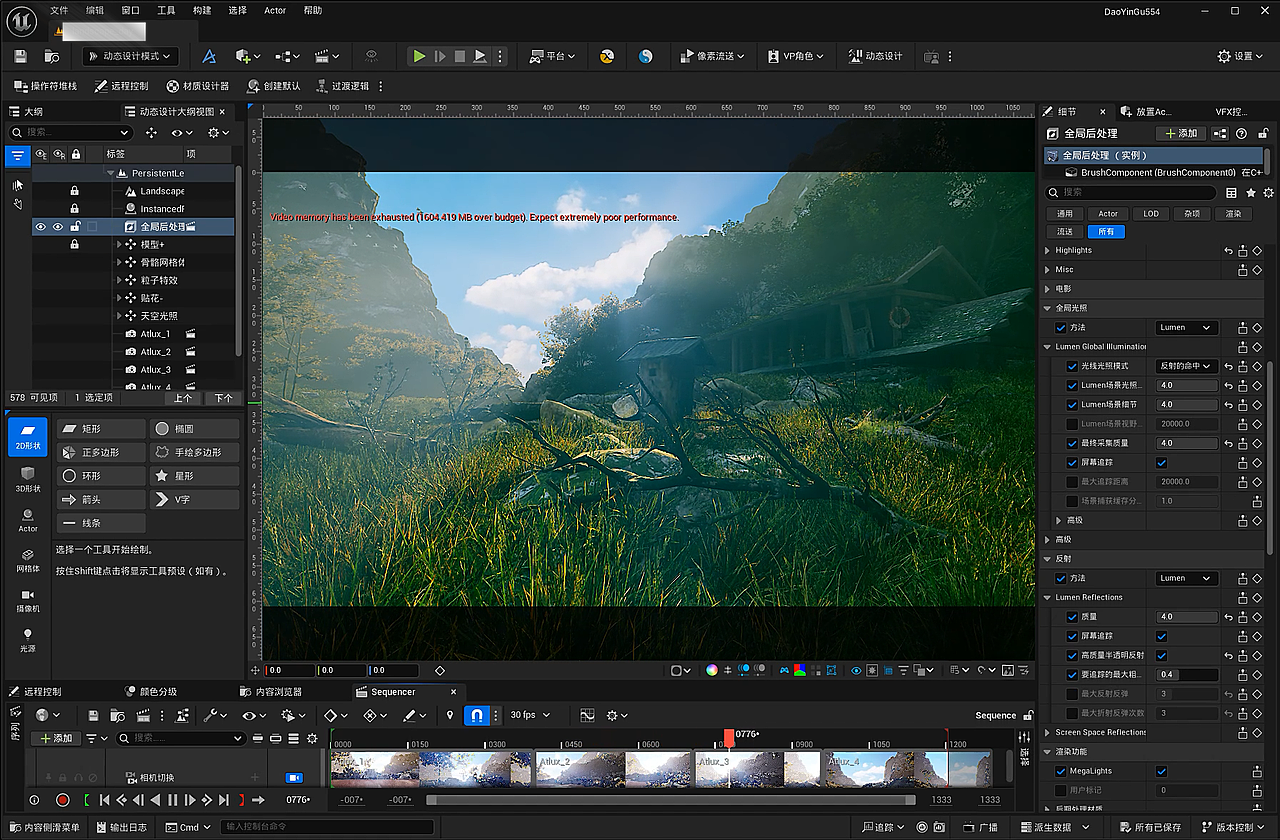Viewport: 1280px width, 840px height.
Task: Open the Sequencer curve editor icon
Action: 587,715
